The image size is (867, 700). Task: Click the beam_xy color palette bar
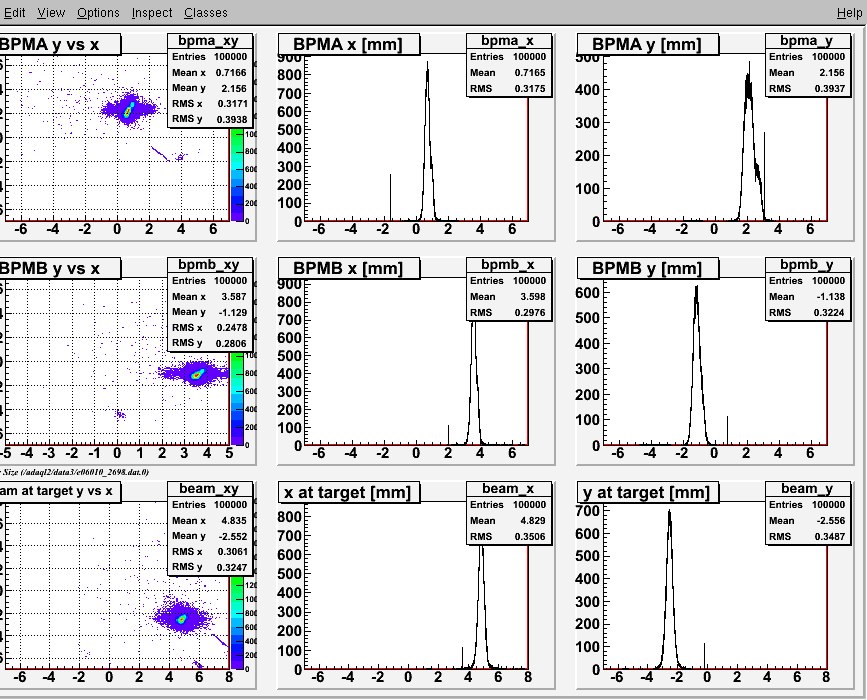(x=237, y=623)
